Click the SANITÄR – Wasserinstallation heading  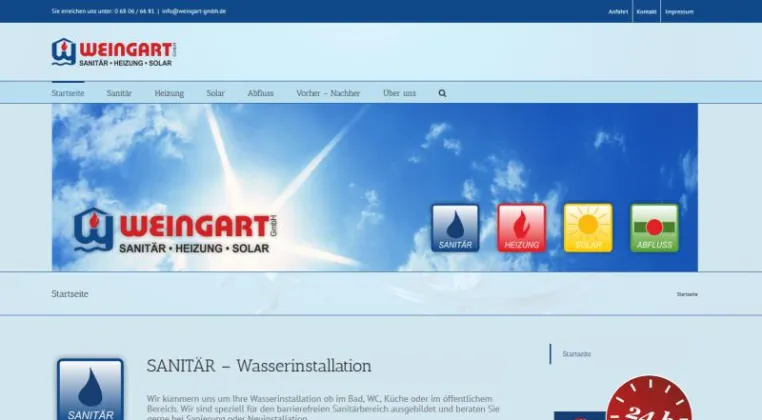coord(259,366)
